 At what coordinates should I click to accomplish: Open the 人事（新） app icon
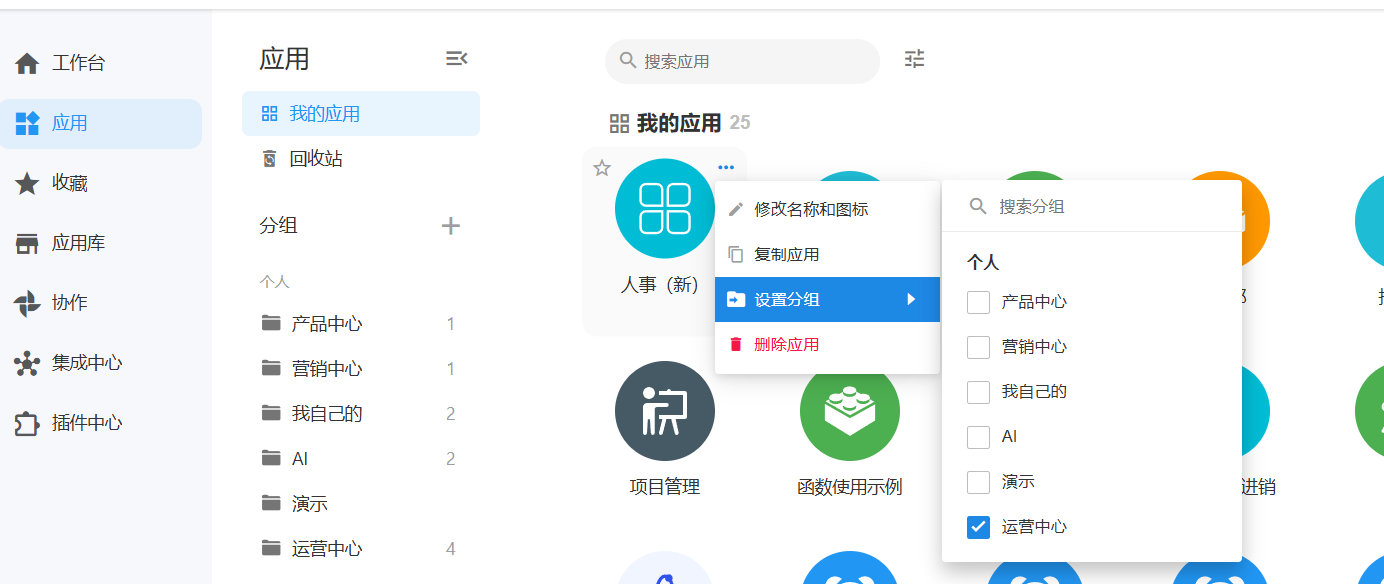664,208
